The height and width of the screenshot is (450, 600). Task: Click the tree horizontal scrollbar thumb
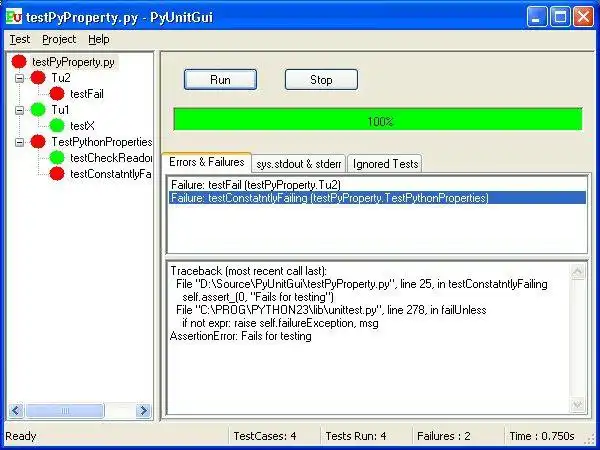coord(65,411)
